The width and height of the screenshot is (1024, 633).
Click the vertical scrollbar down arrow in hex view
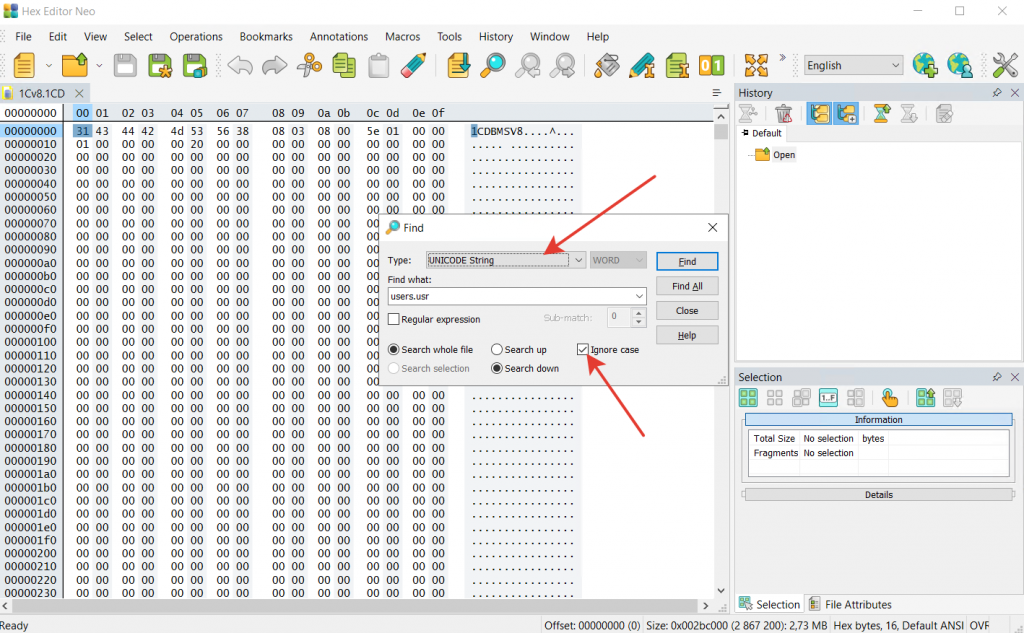click(x=721, y=591)
